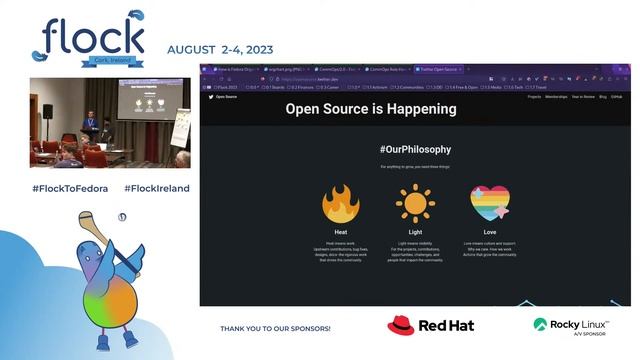The height and width of the screenshot is (360, 640).
Task: Reload the page with the refresh icon
Action: [221, 79]
